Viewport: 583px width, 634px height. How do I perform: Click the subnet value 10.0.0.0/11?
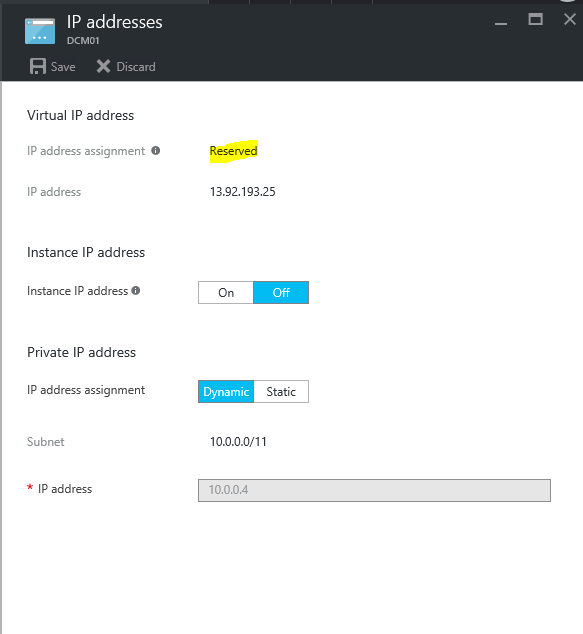click(x=238, y=442)
